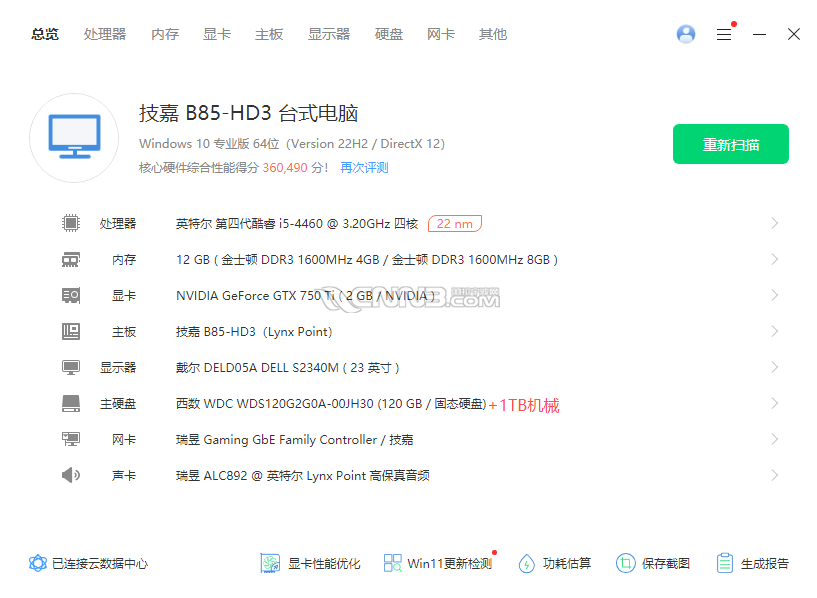Click the processor chip icon
817x598 pixels.
[71, 223]
